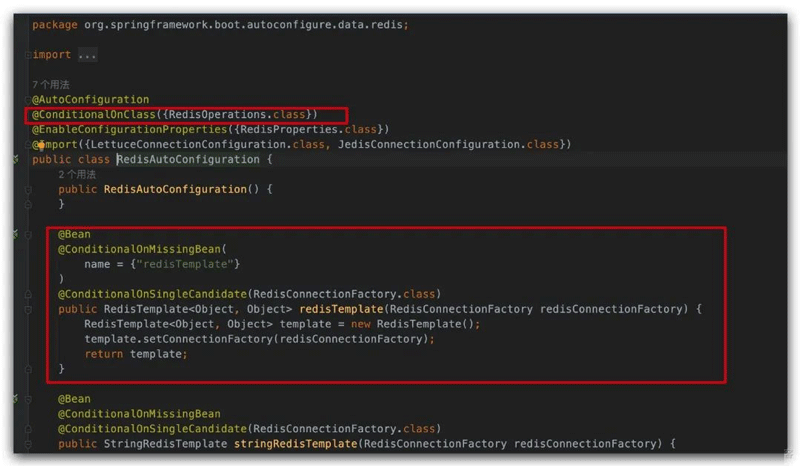Click the package declaration line at the top
The image size is (800, 466).
220,24
